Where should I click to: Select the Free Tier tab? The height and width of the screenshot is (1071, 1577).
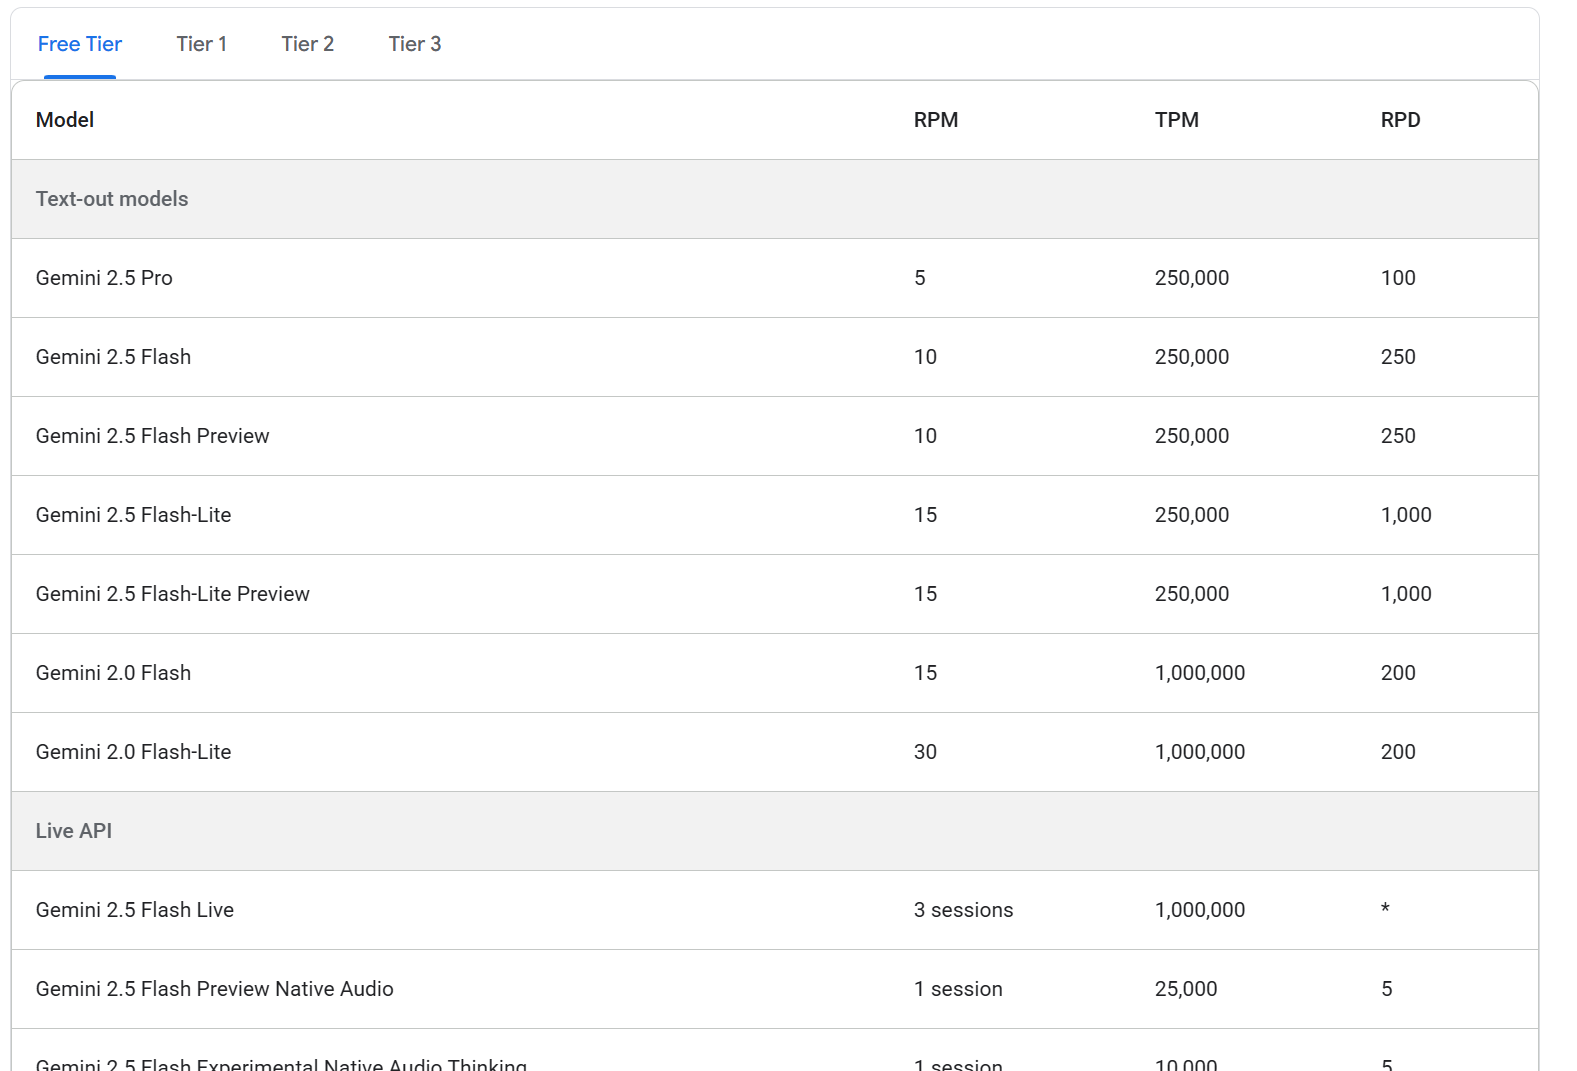pyautogui.click(x=80, y=44)
